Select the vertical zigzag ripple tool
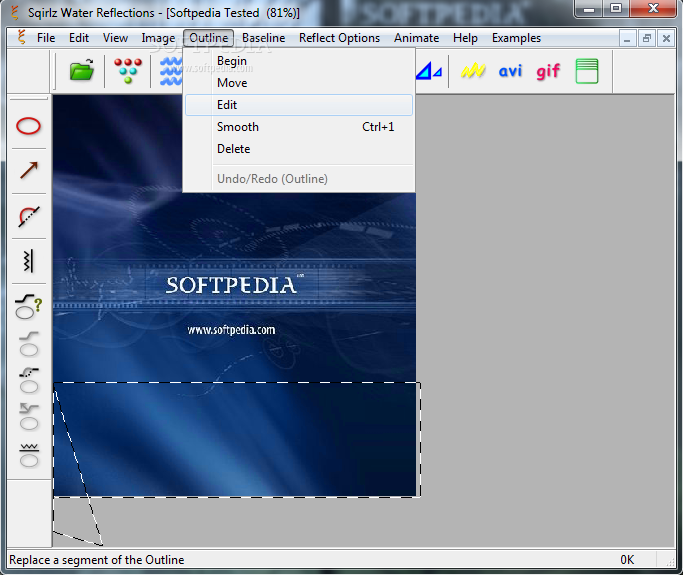The image size is (683, 575). 28,261
